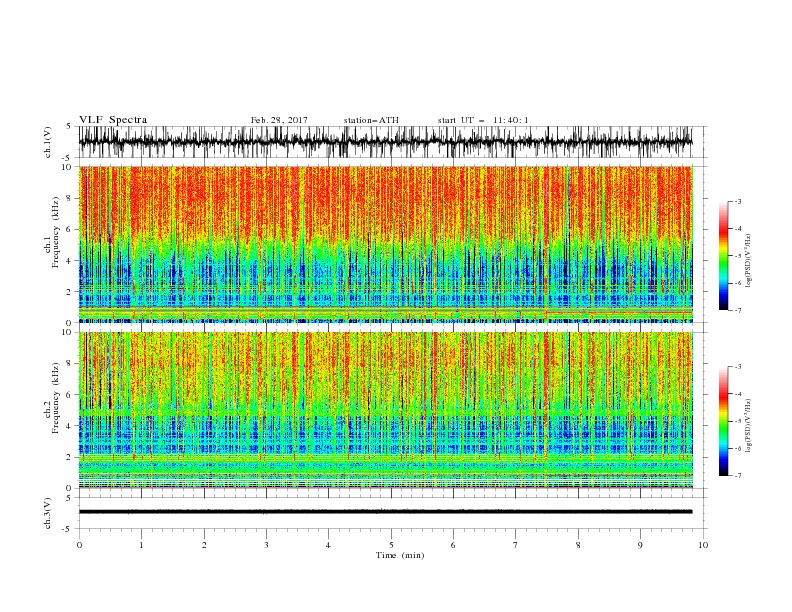The width and height of the screenshot is (792, 612).
Task: Click the ch.3 flat waveform trace
Action: point(385,512)
